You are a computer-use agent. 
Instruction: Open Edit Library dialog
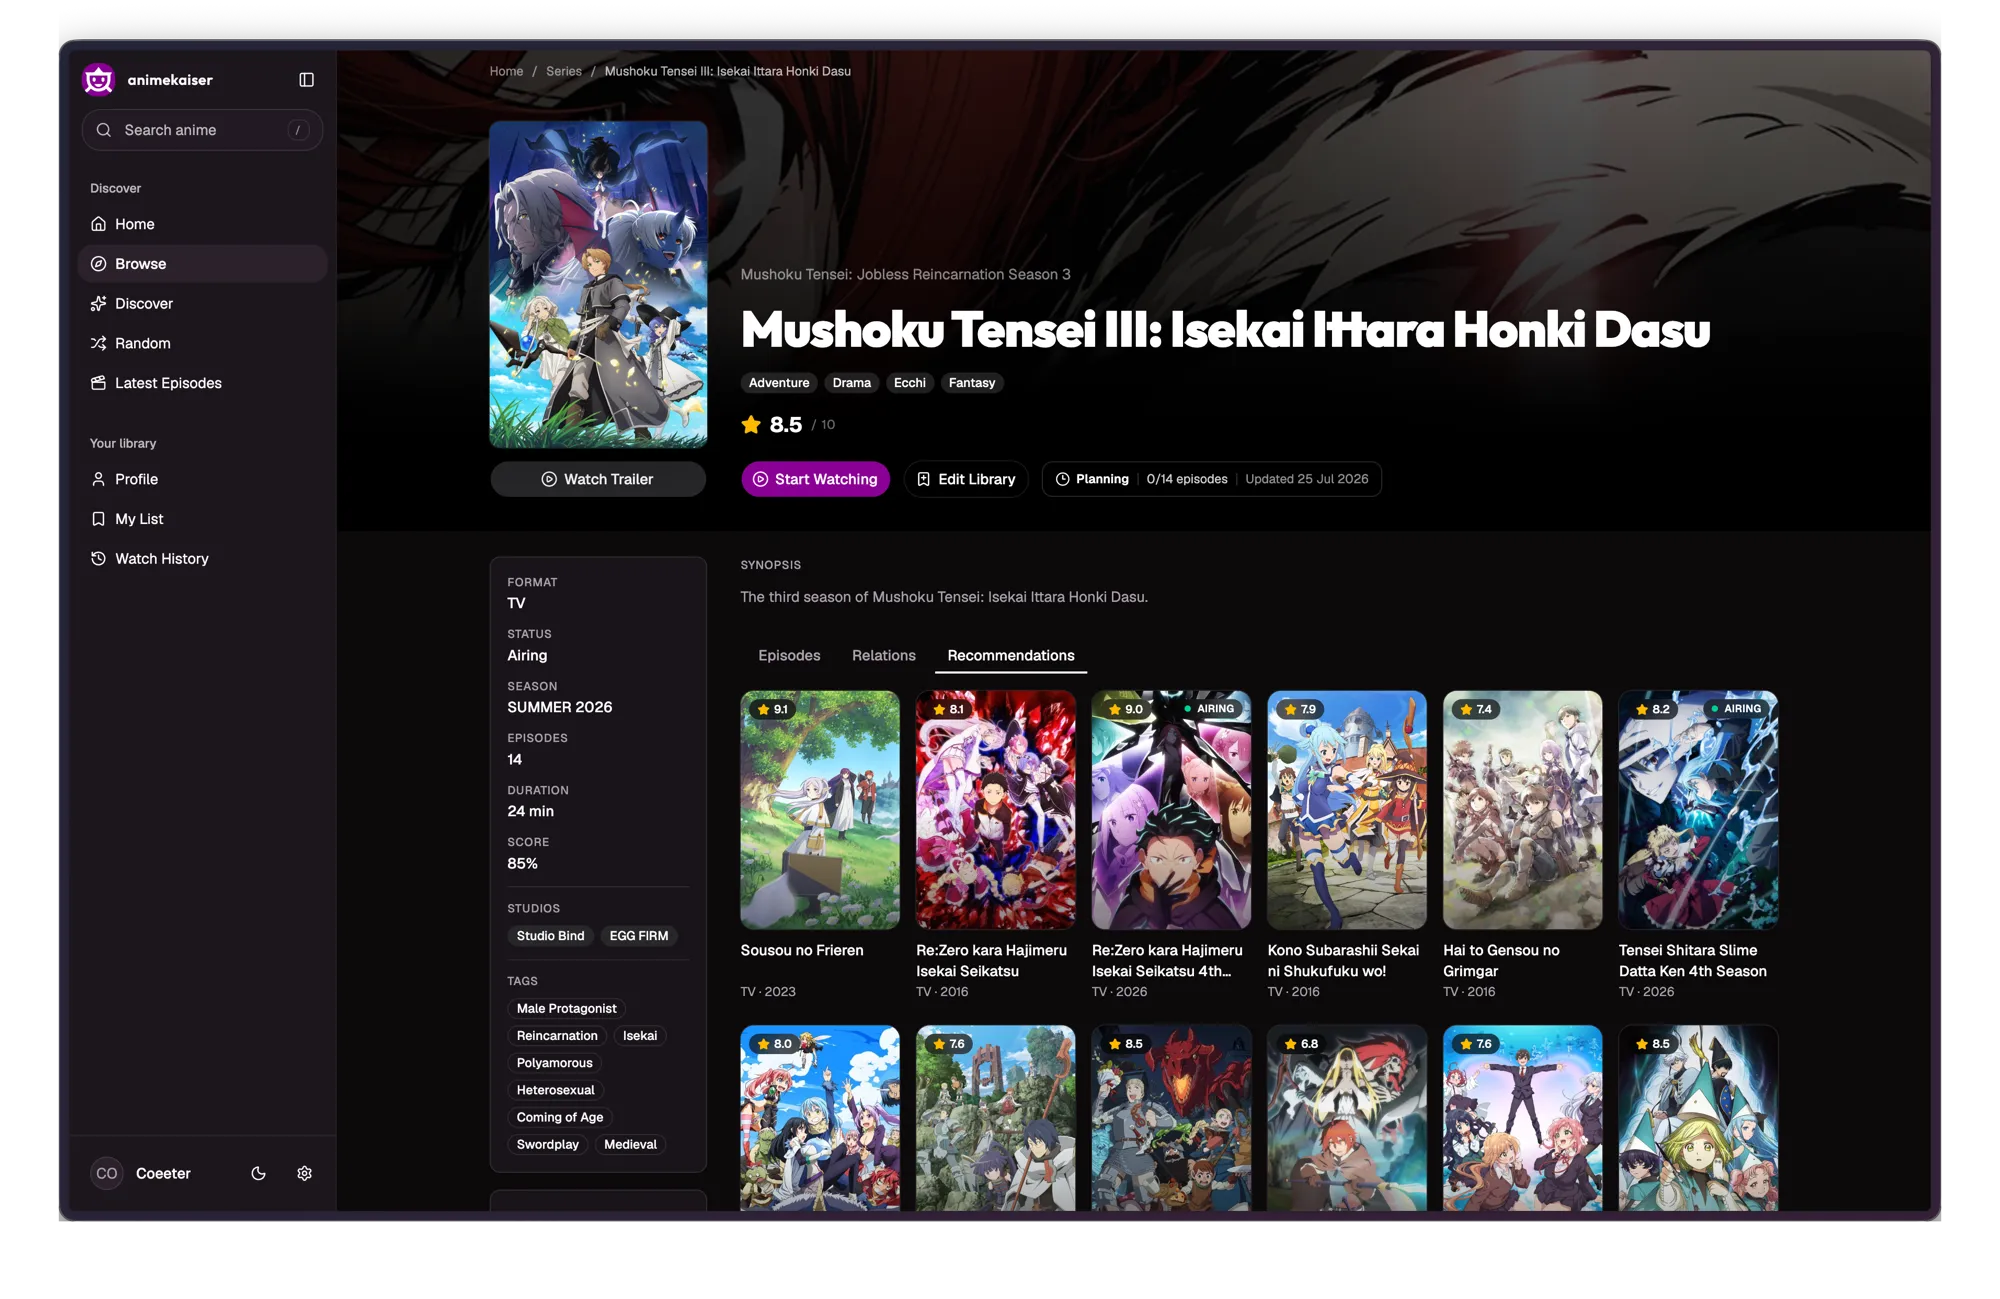point(966,479)
